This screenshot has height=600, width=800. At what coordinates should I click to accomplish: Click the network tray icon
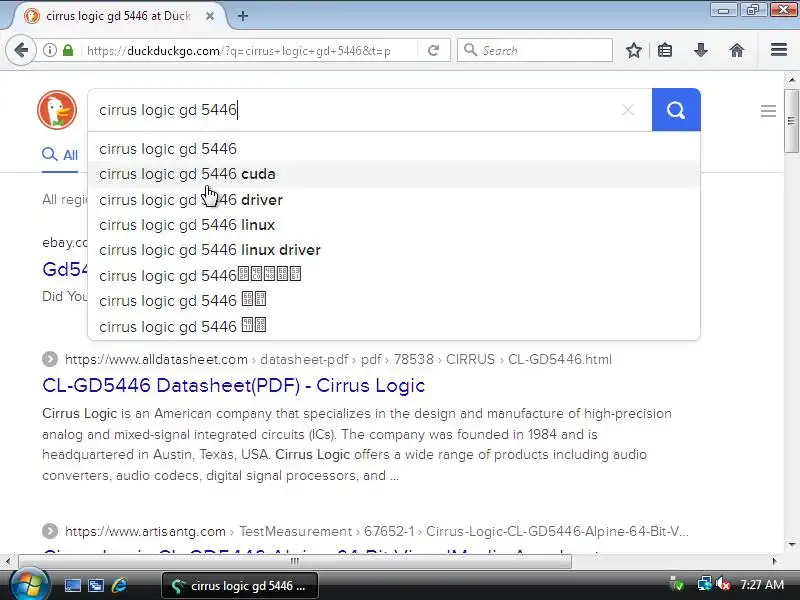pyautogui.click(x=704, y=584)
